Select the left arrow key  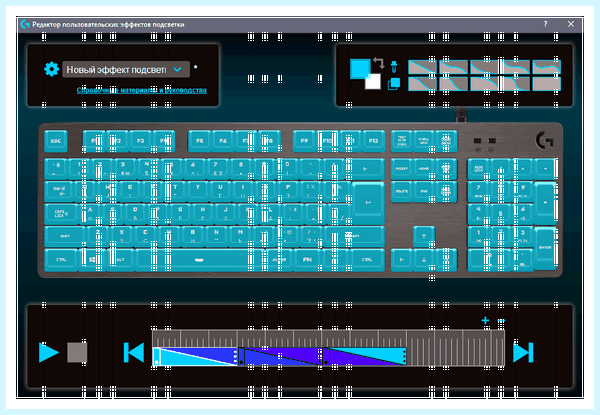402,260
